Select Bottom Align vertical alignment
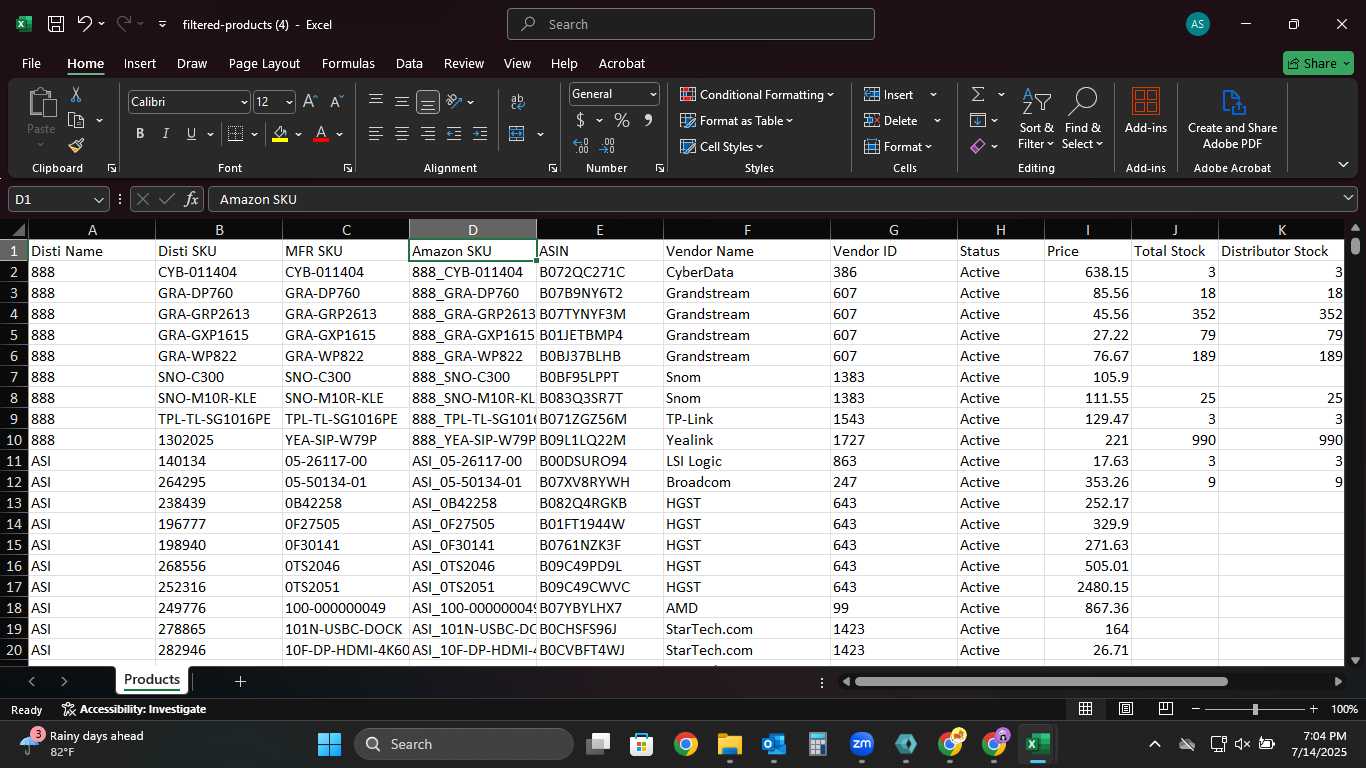 point(428,102)
